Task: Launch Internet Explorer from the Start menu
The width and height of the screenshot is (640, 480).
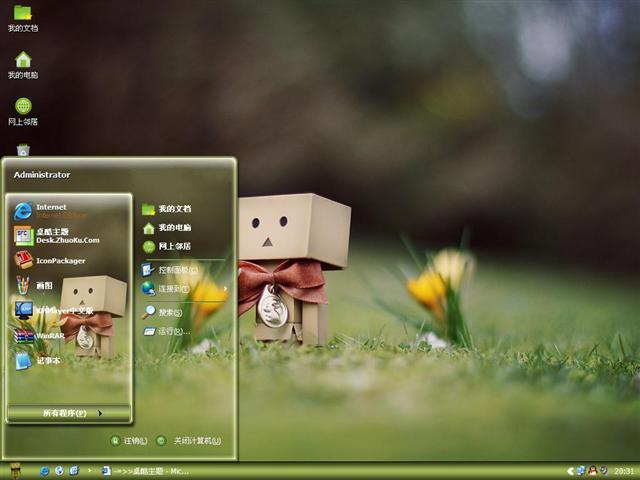Action: (x=50, y=211)
